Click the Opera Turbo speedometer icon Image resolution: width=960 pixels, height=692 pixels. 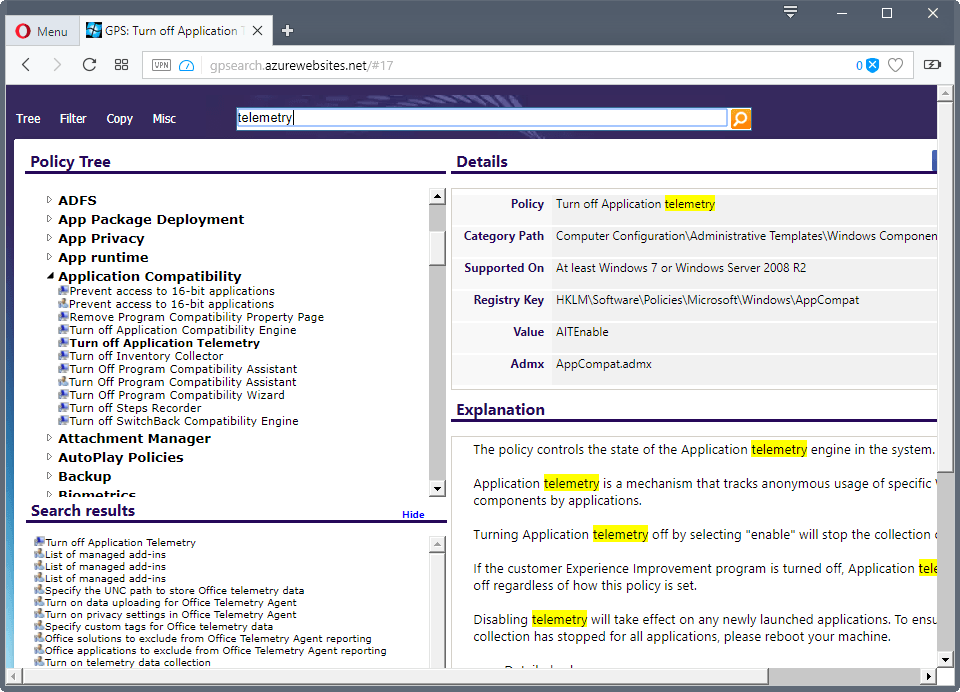point(186,66)
